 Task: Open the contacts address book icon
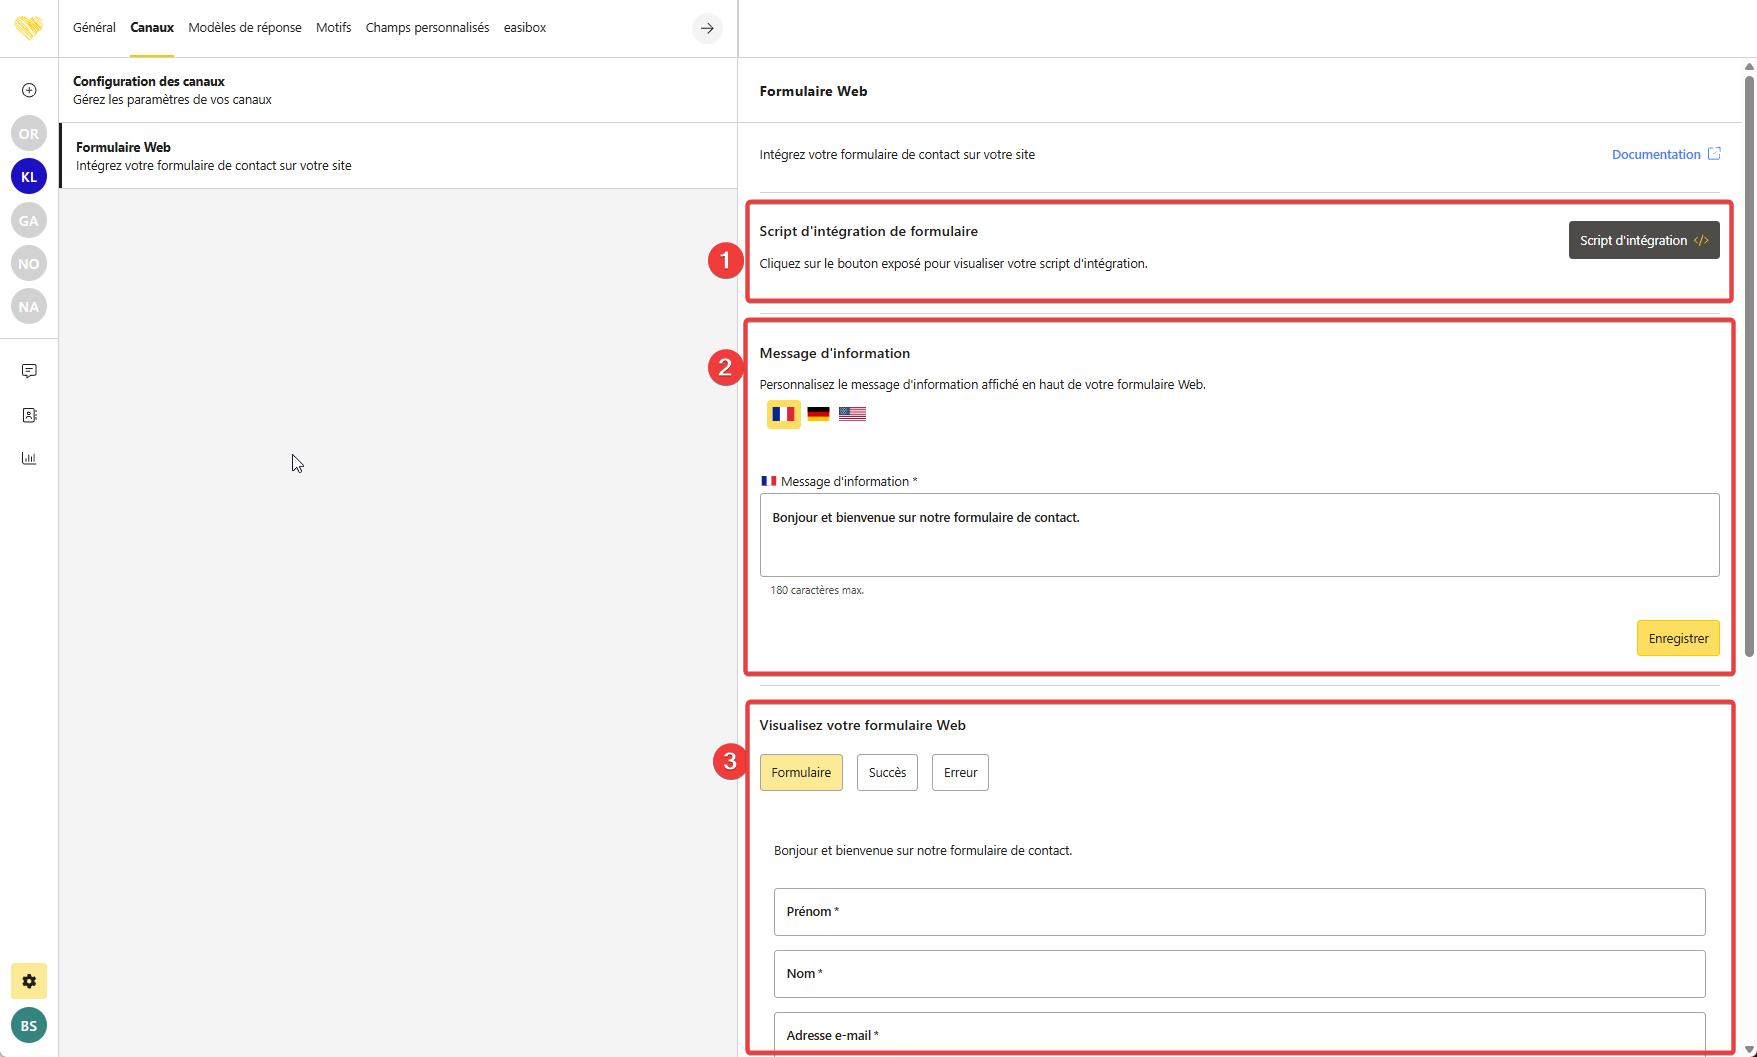29,415
